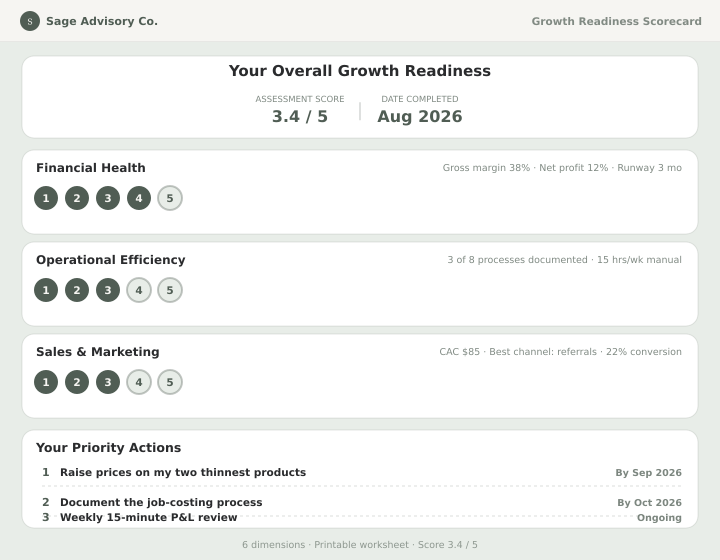Image resolution: width=720 pixels, height=560 pixels.
Task: Click the 3 of 8 processes documented note
Action: tap(564, 260)
